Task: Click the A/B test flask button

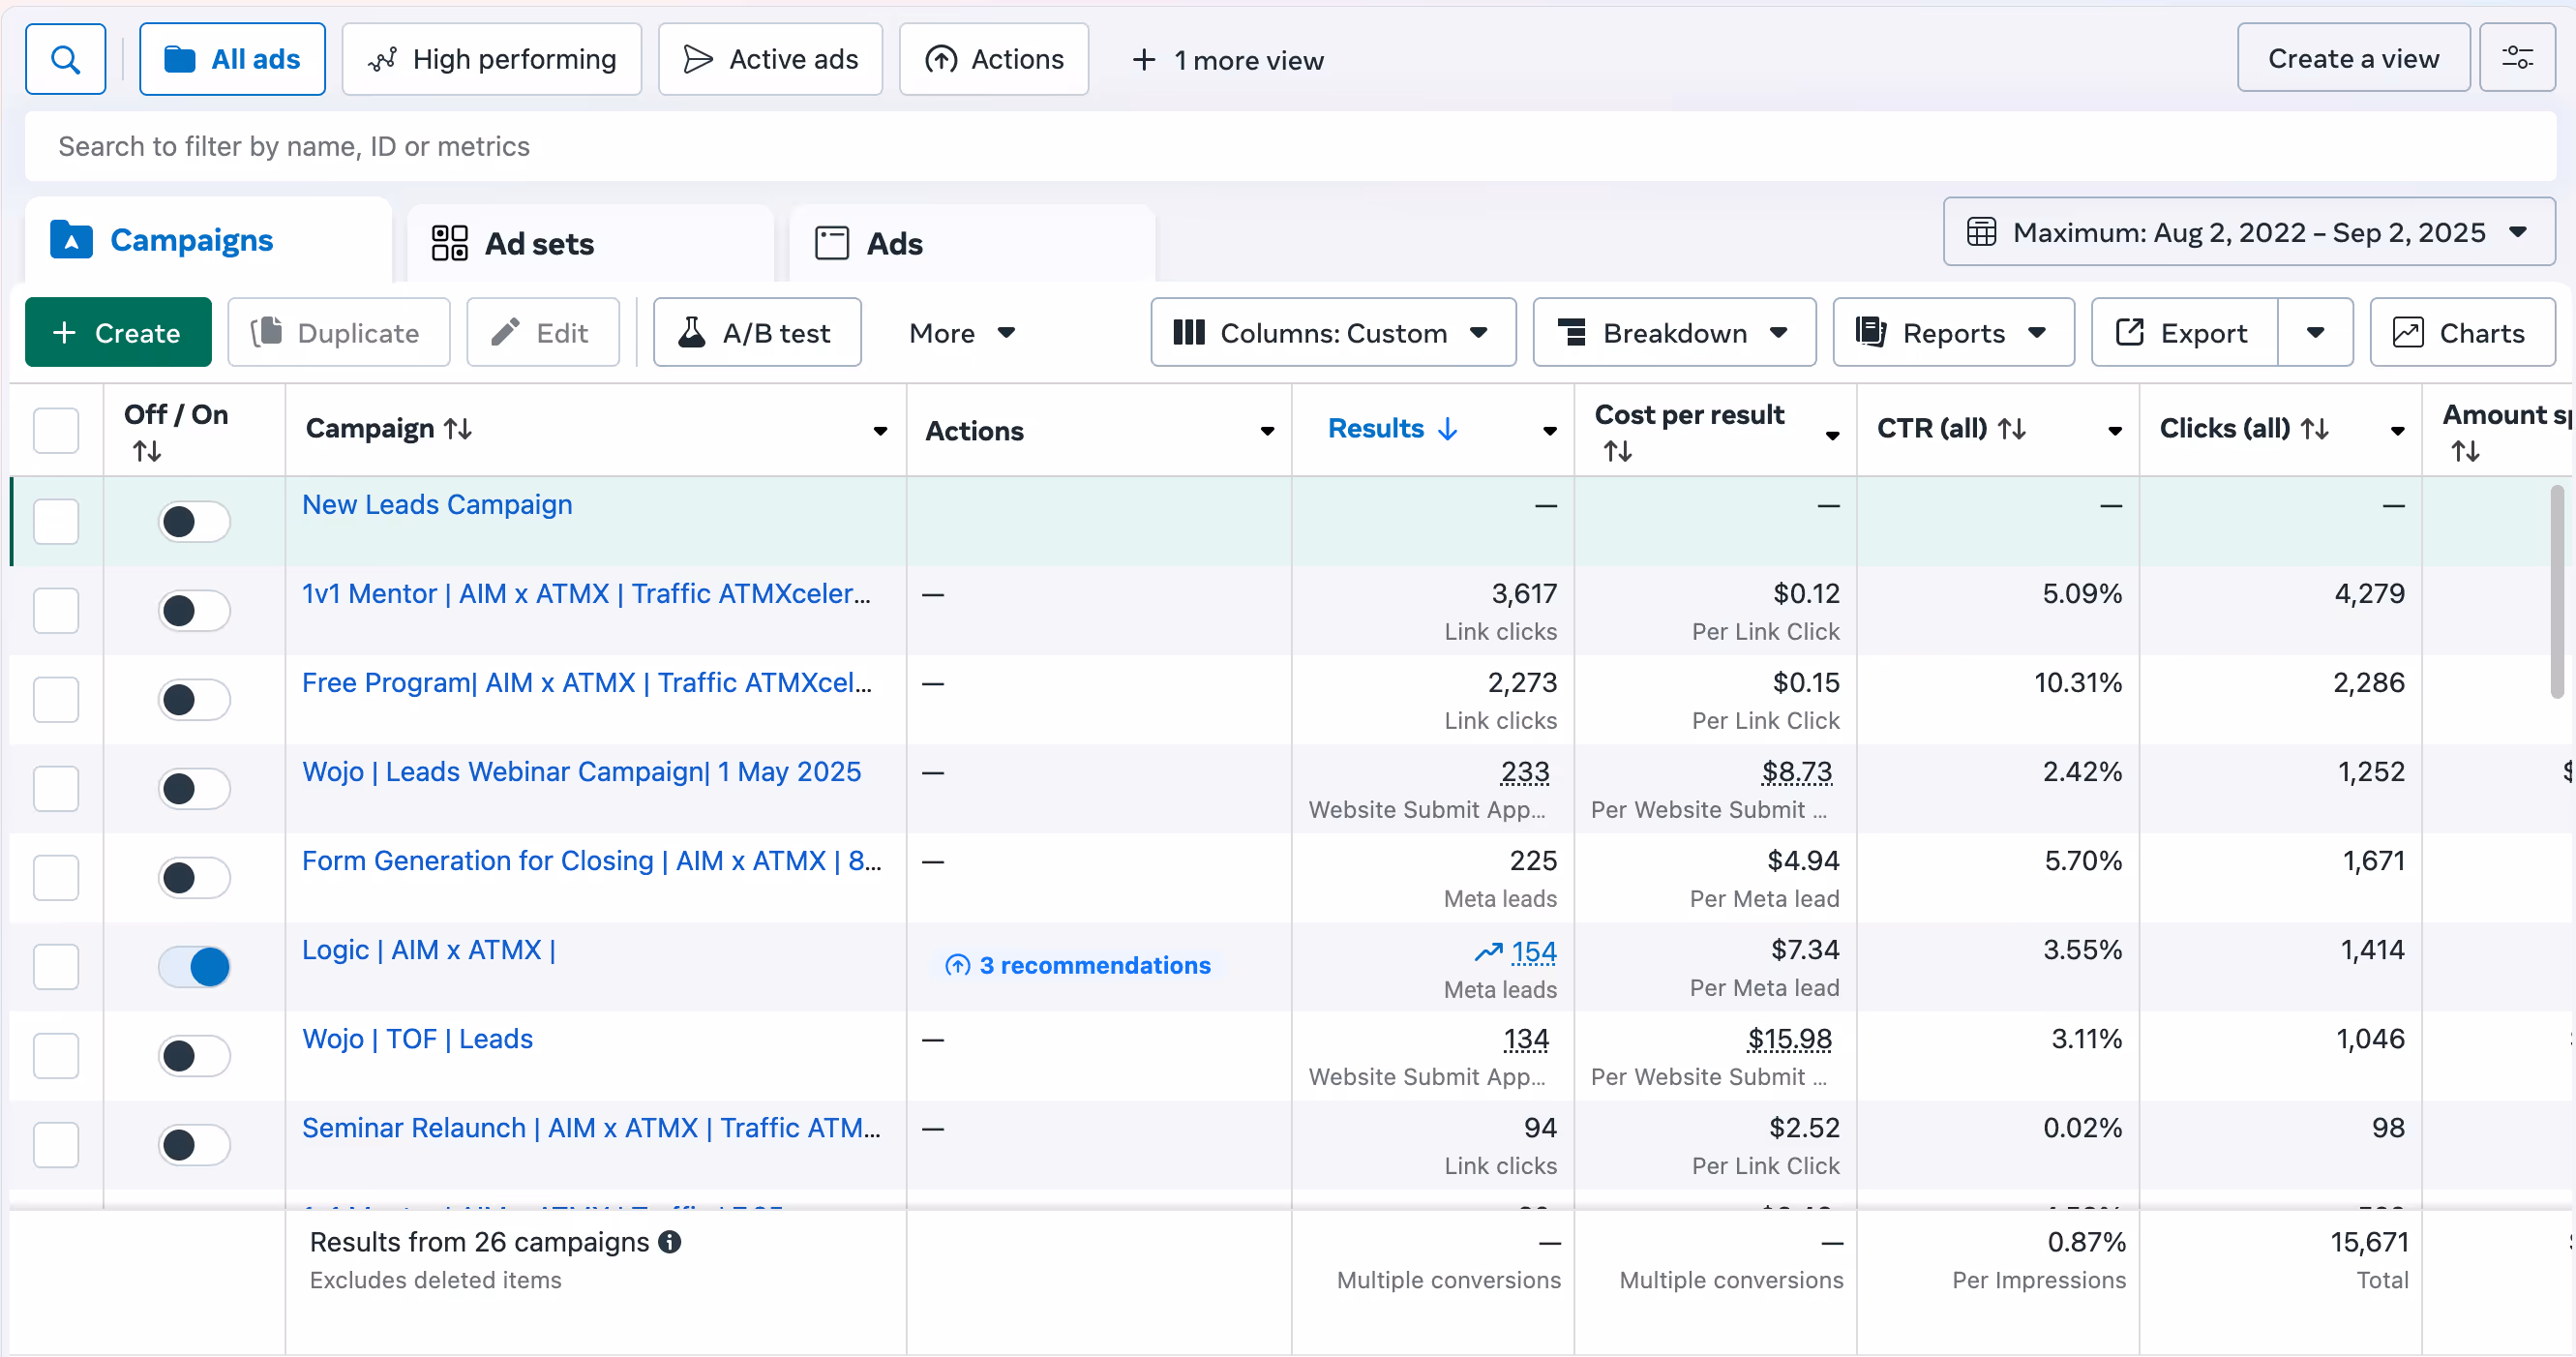Action: [757, 333]
